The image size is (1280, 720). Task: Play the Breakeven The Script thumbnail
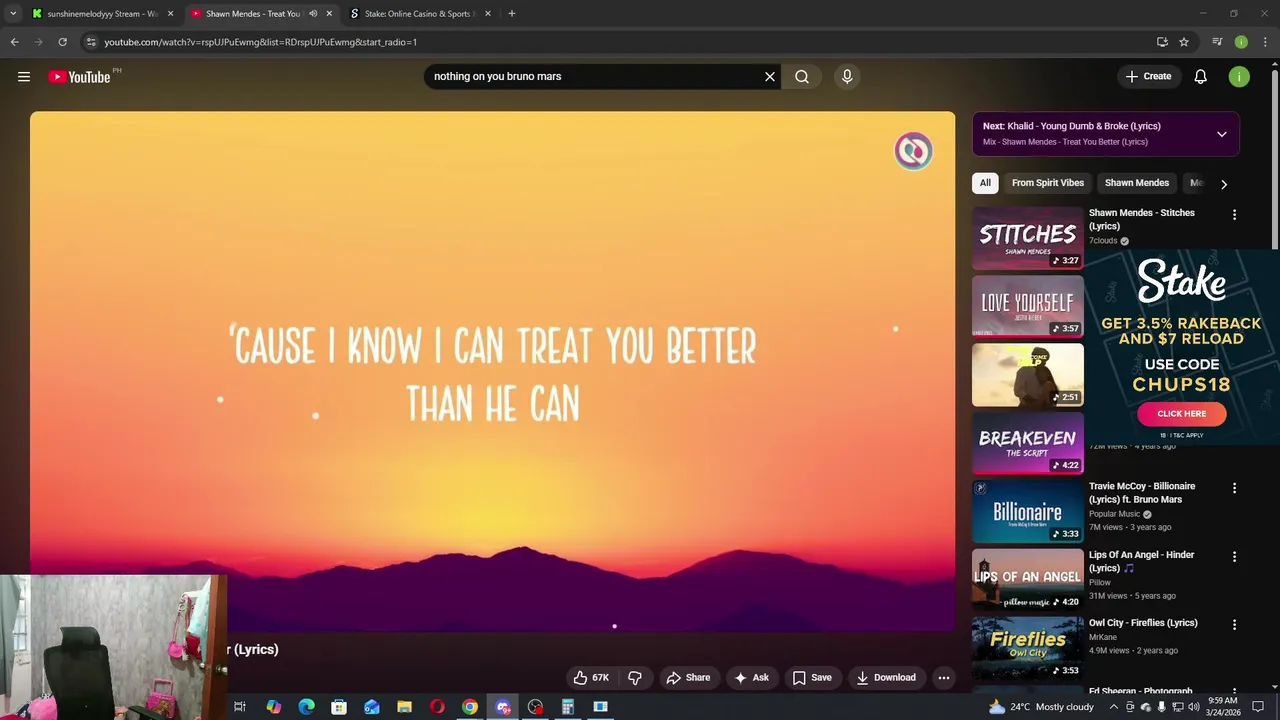pyautogui.click(x=1028, y=443)
